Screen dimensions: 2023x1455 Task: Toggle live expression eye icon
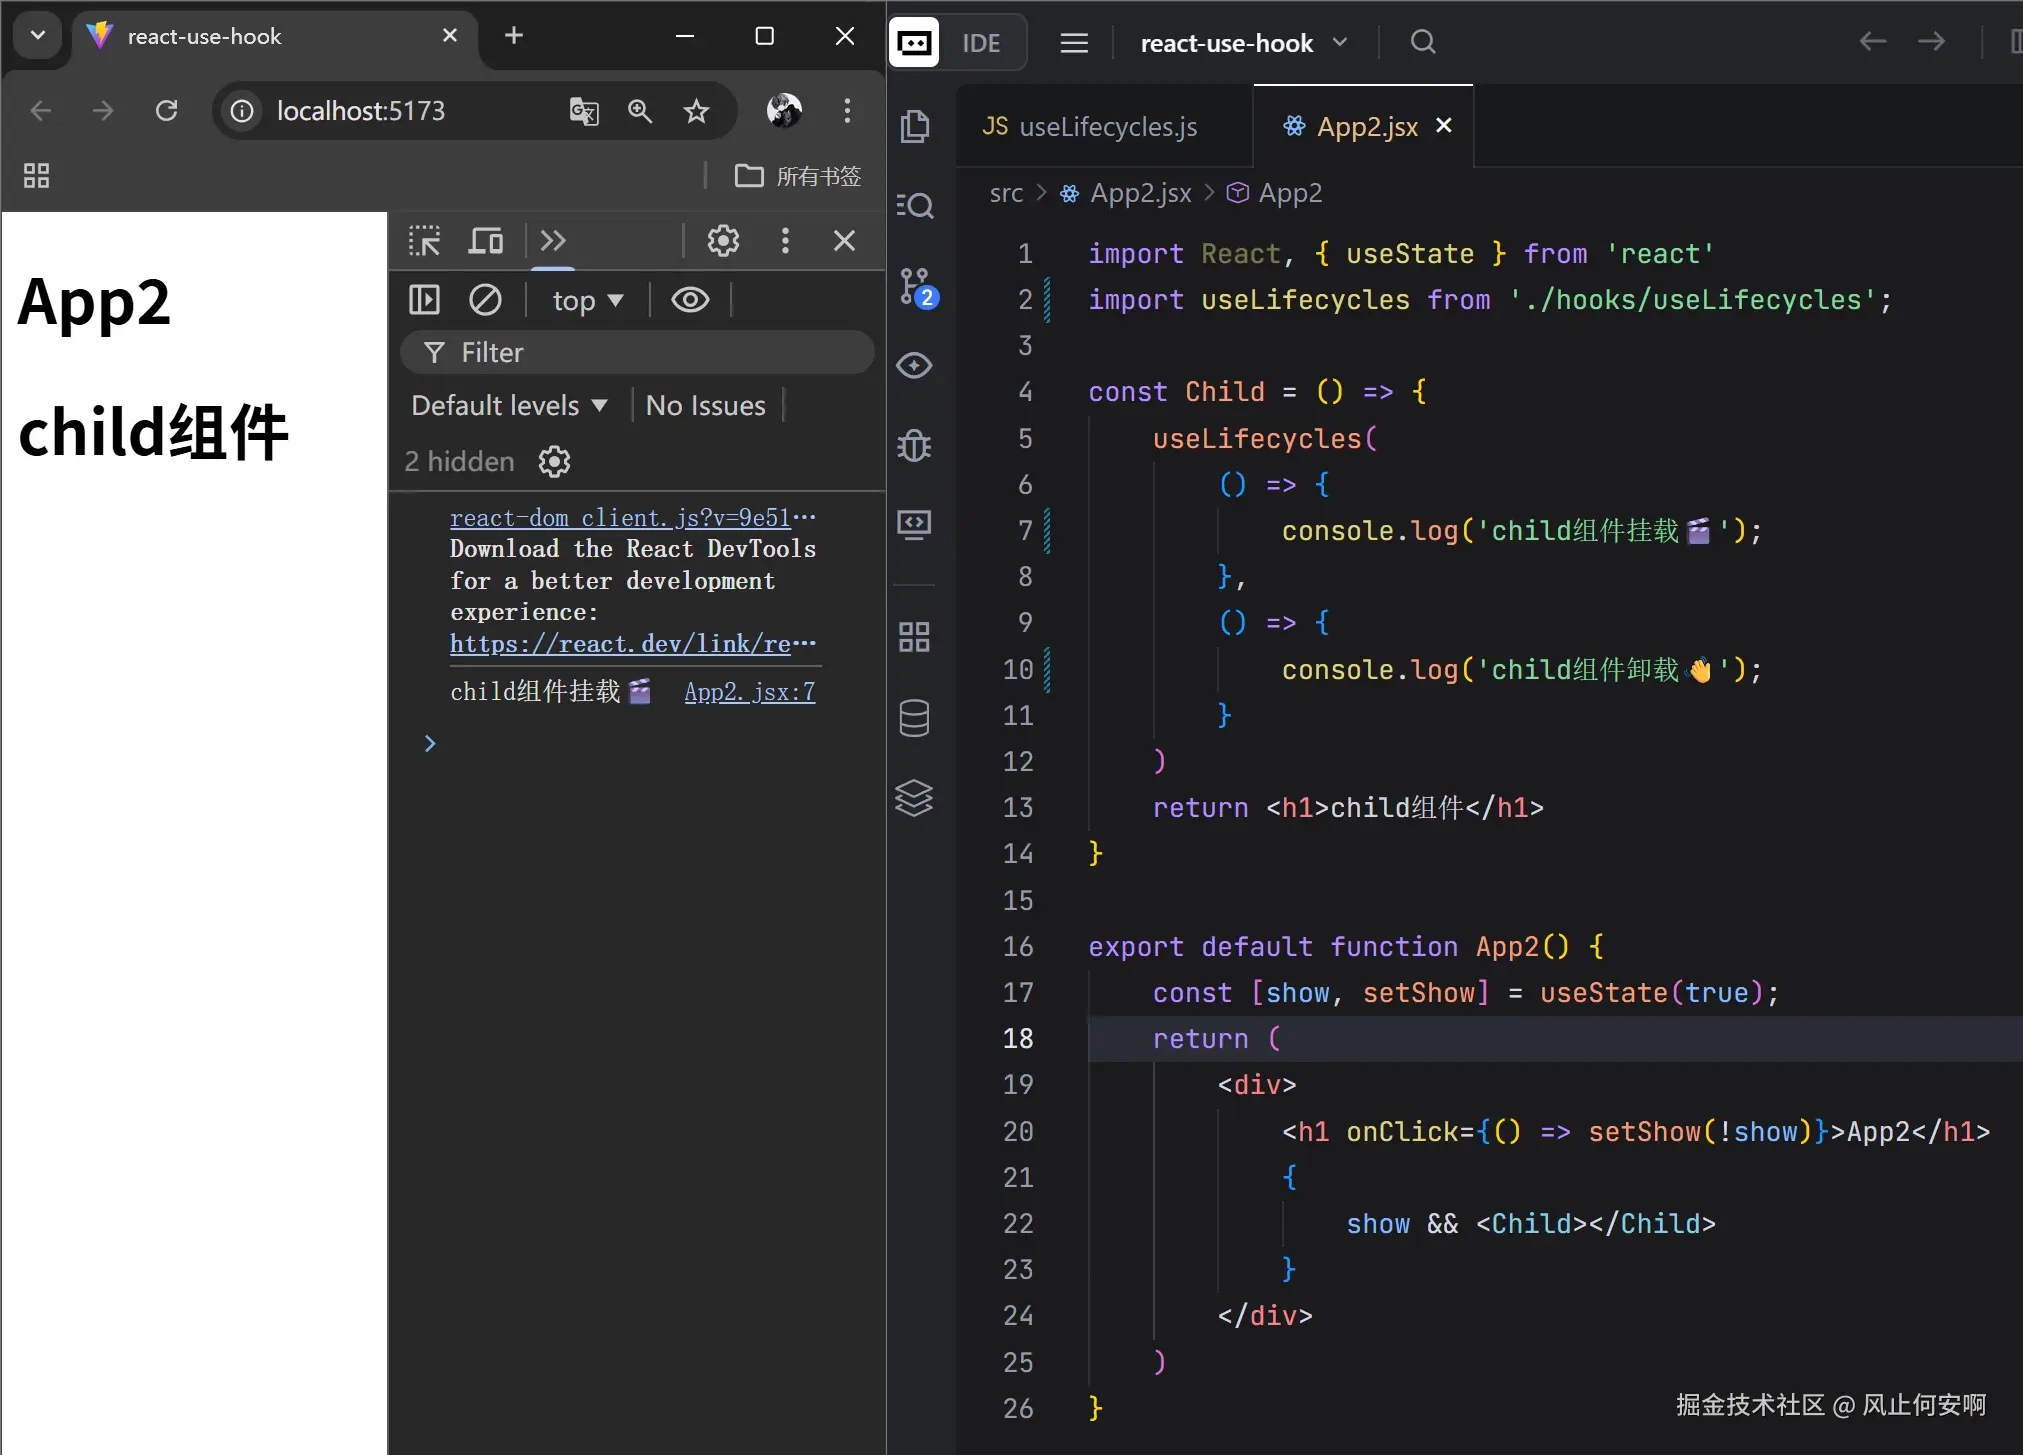click(690, 300)
